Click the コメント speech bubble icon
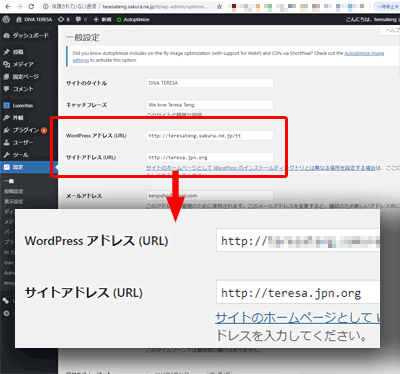Screen dimensions: 400x374 (x=6, y=89)
